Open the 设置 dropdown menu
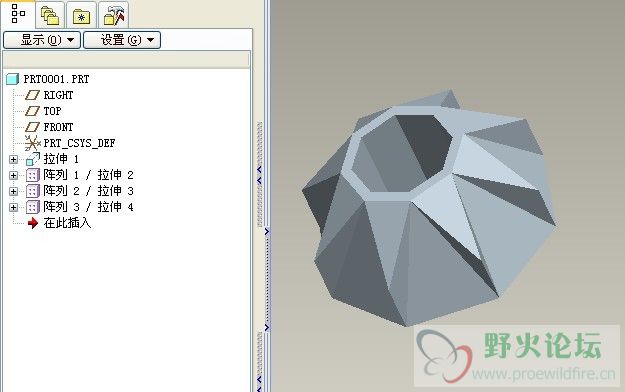The height and width of the screenshot is (392, 625). coord(122,40)
